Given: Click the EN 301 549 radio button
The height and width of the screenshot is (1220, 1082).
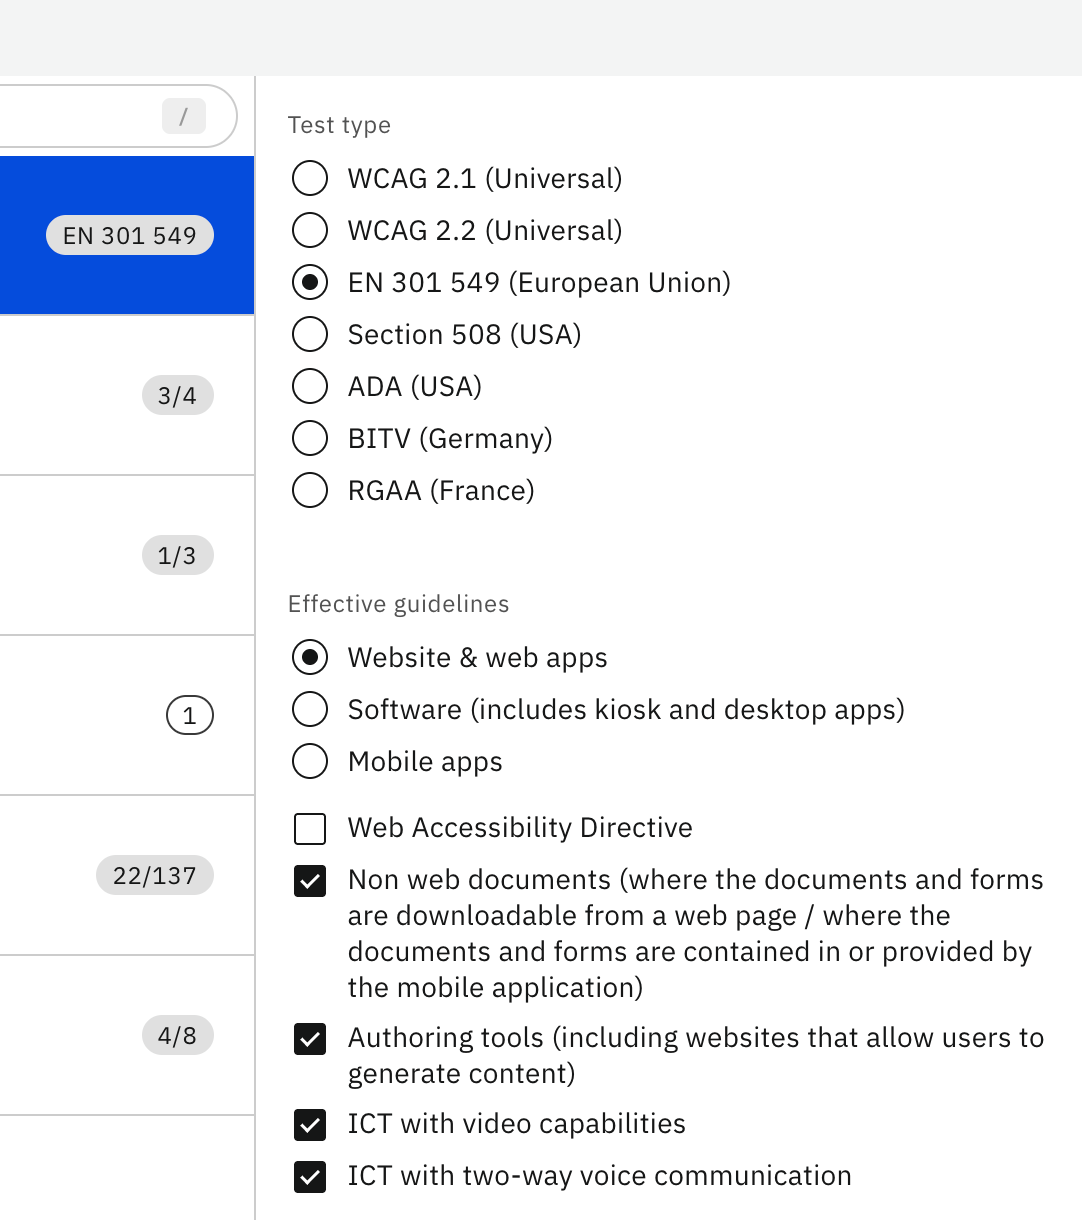Looking at the screenshot, I should click(310, 282).
